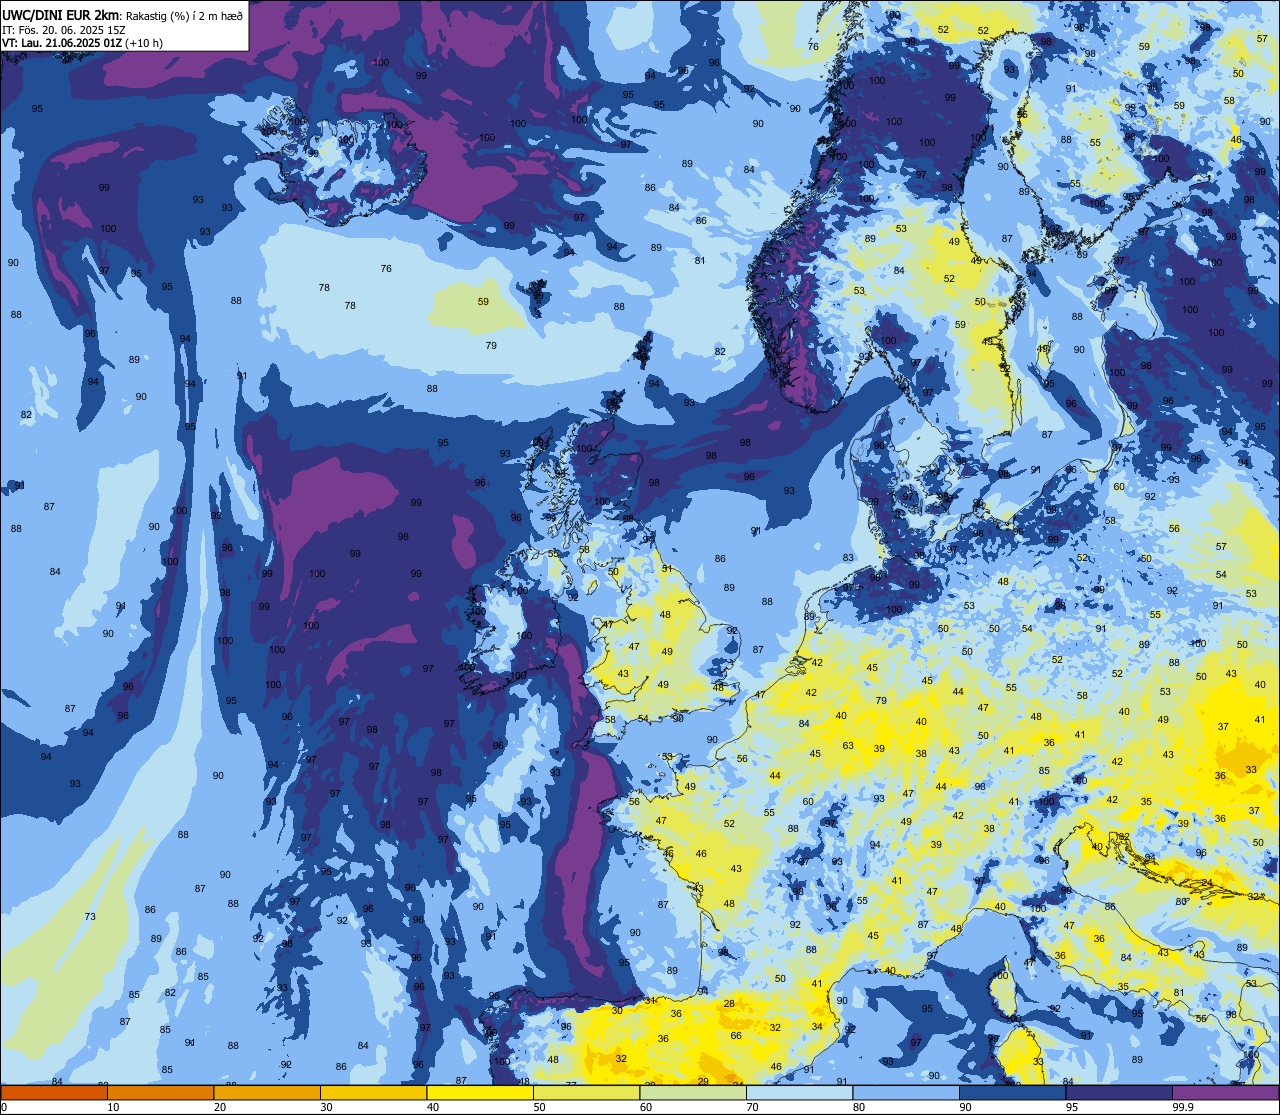1280x1115 pixels.
Task: Click the '63' humidity value over Germany
Action: [x=848, y=745]
